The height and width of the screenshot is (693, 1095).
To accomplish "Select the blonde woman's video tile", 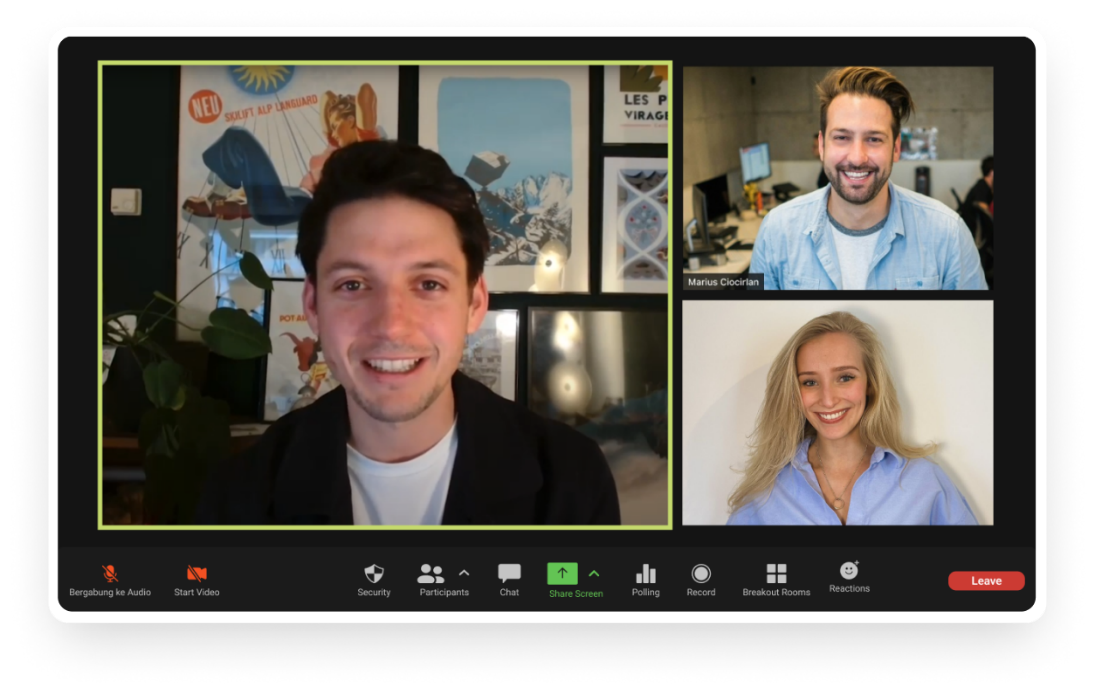I will (838, 413).
